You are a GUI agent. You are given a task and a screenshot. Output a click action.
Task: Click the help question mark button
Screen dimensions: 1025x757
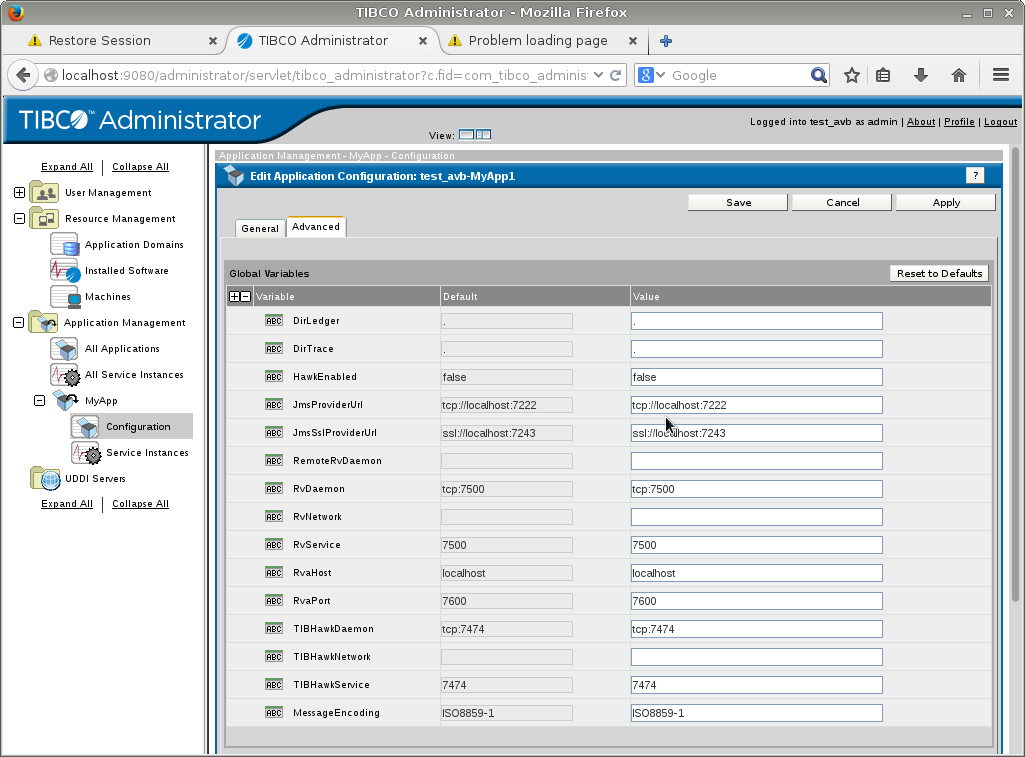pos(975,175)
